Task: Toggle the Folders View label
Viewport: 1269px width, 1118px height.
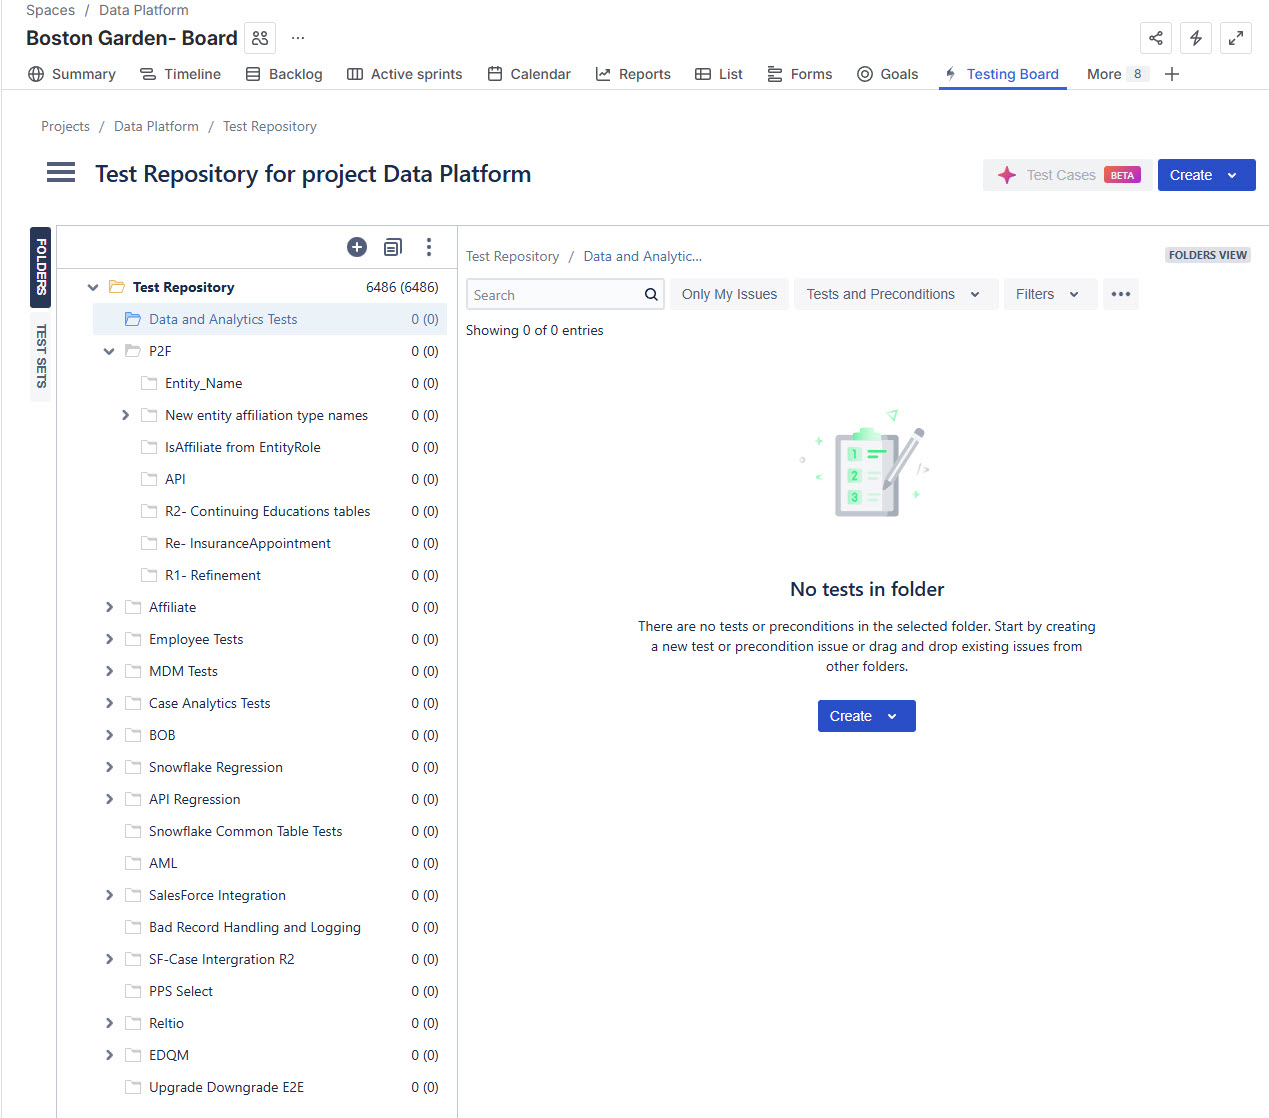Action: 1207,255
